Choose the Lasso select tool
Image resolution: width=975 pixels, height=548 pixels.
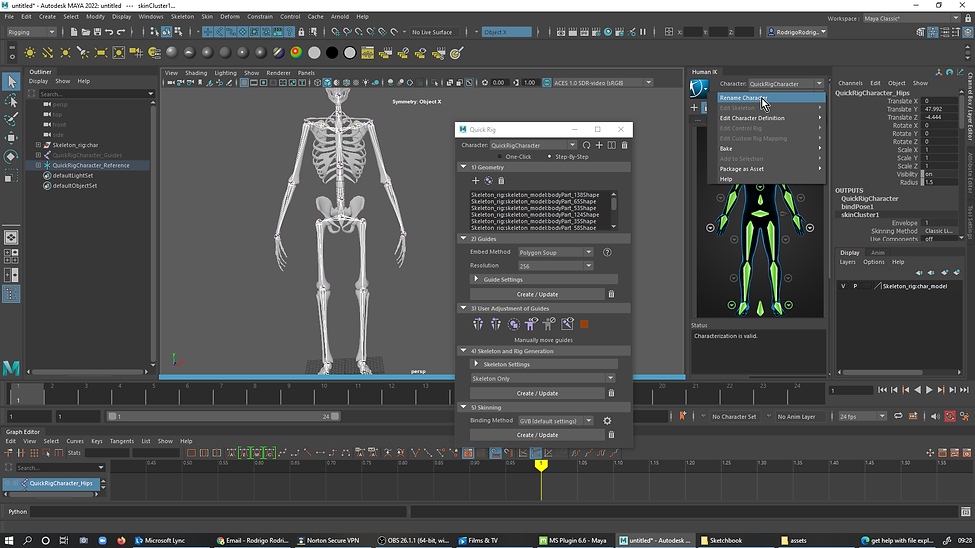11,101
